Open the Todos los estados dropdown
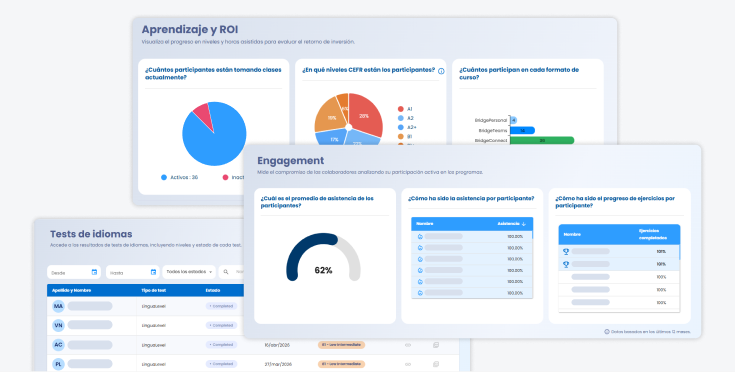Screen dimensions: 735x372 pos(189,272)
